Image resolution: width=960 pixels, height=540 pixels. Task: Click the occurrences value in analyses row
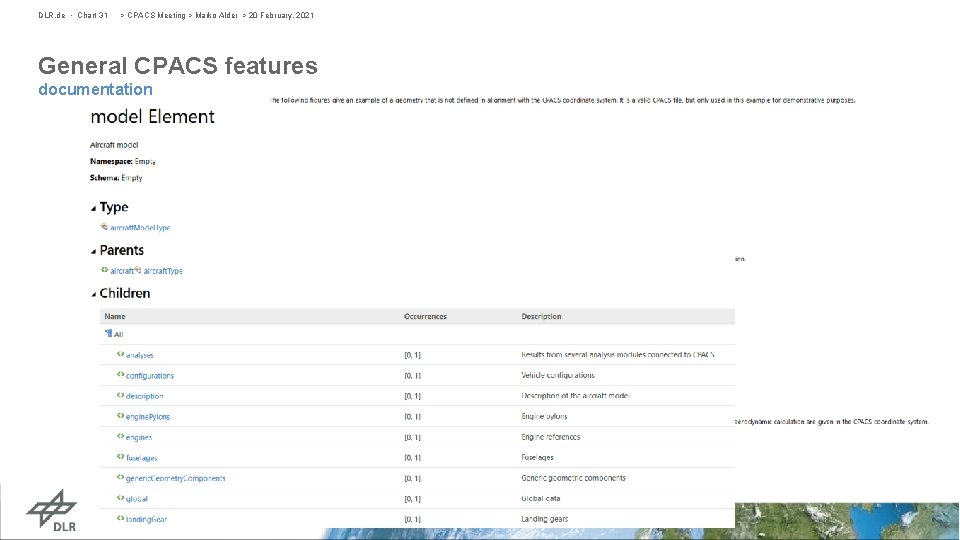tap(413, 355)
